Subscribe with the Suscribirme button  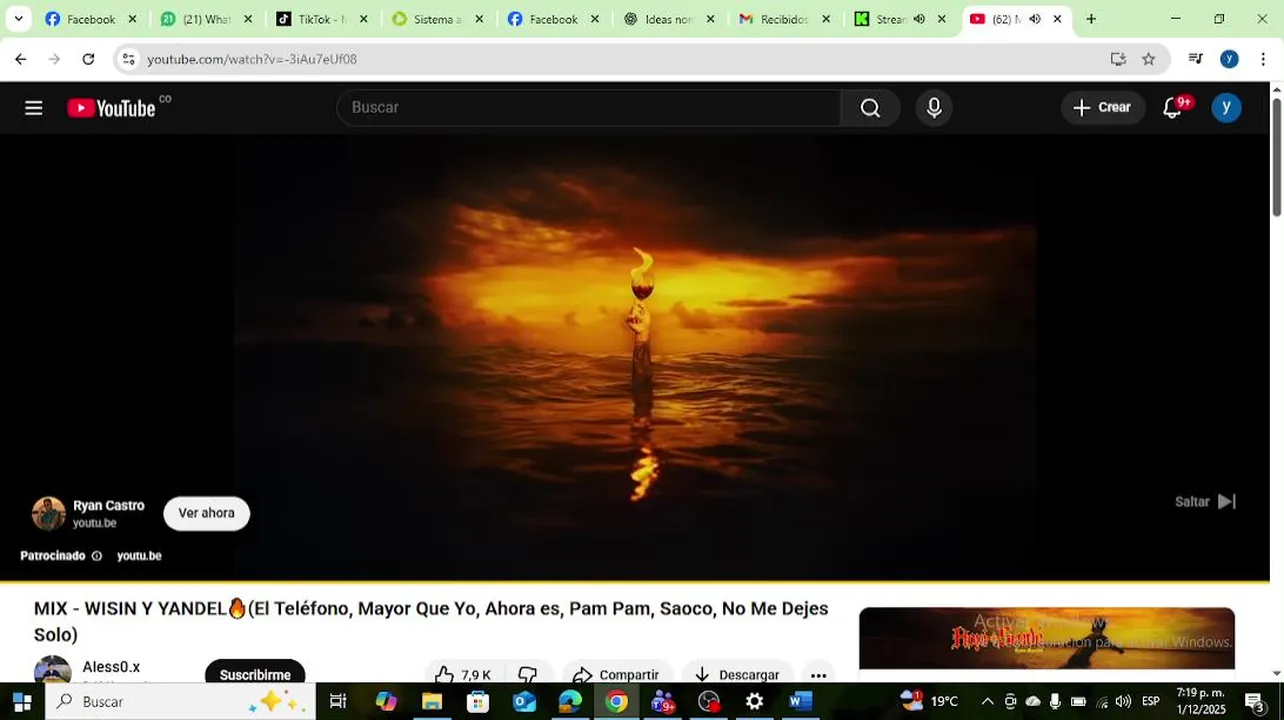[x=255, y=675]
